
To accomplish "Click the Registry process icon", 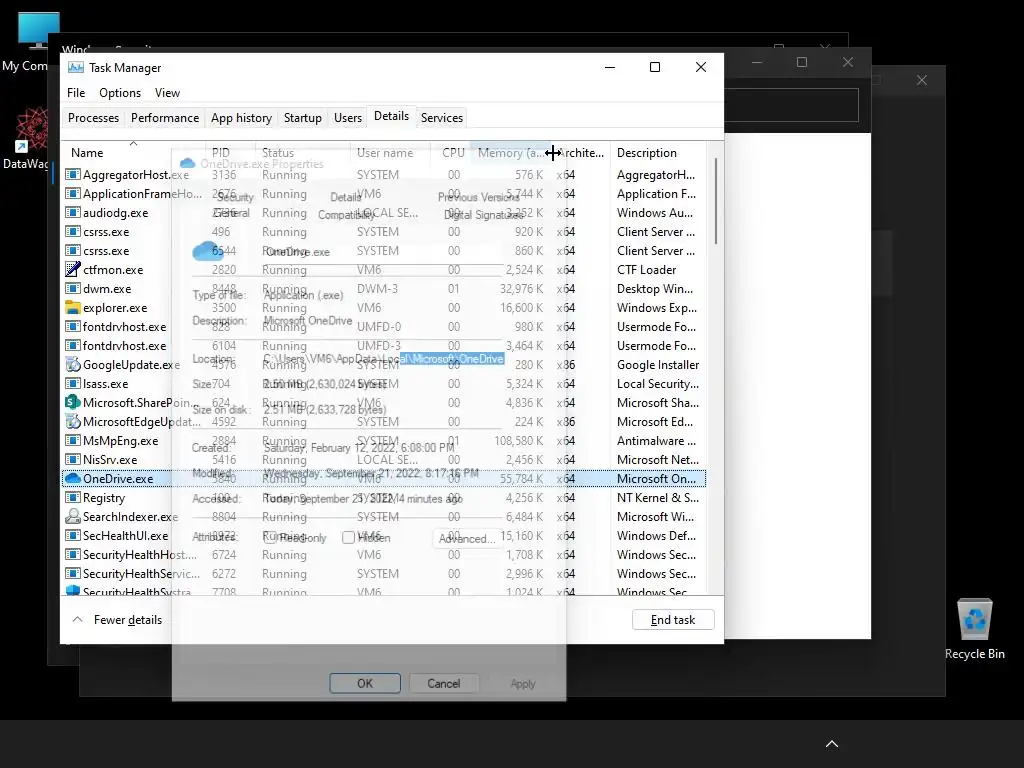I will [72, 497].
